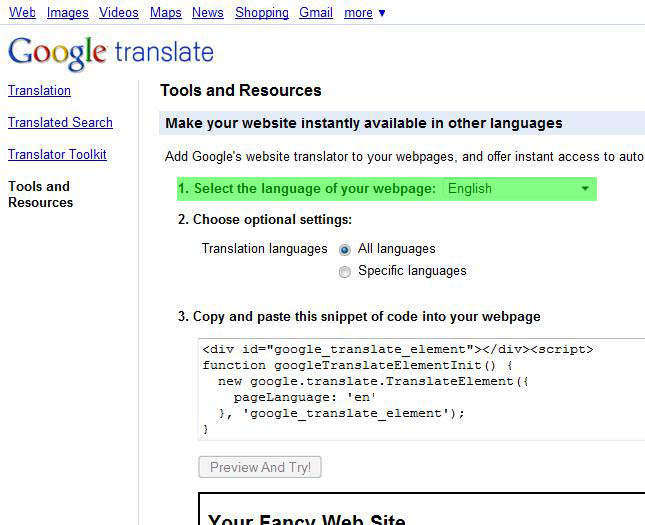
Task: Open Maps from the top navigation
Action: click(165, 13)
